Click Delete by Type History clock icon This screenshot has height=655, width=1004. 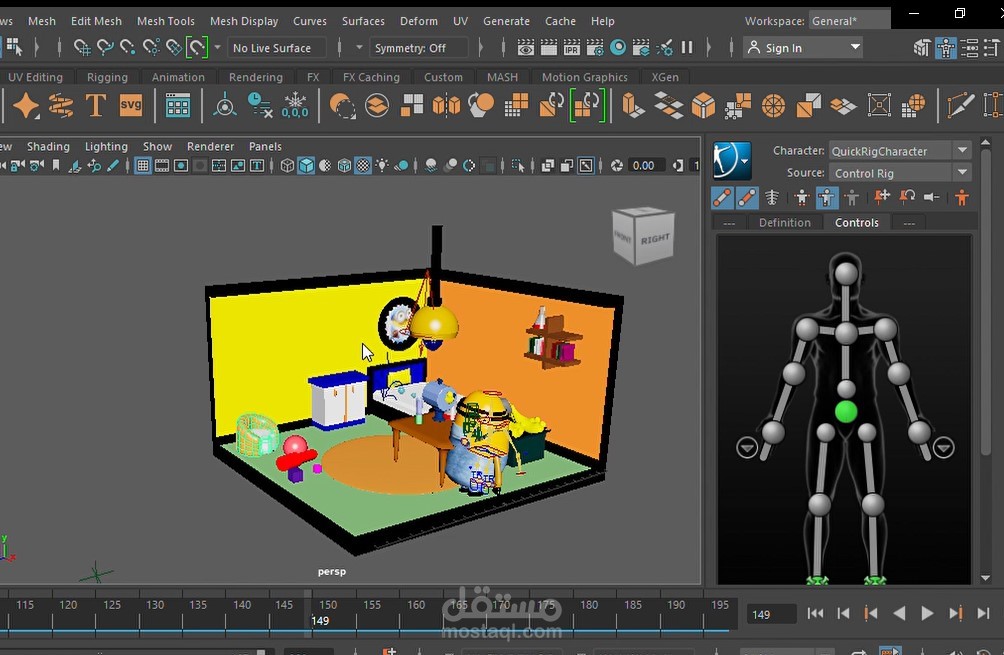click(x=259, y=105)
